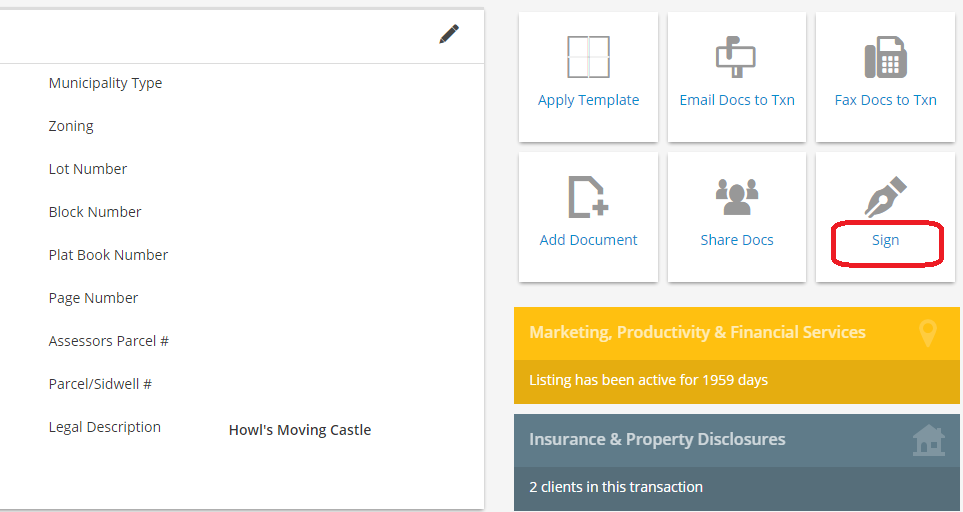Select 'Listing has been active for 1959 days'
The height and width of the screenshot is (512, 963).
coord(649,380)
